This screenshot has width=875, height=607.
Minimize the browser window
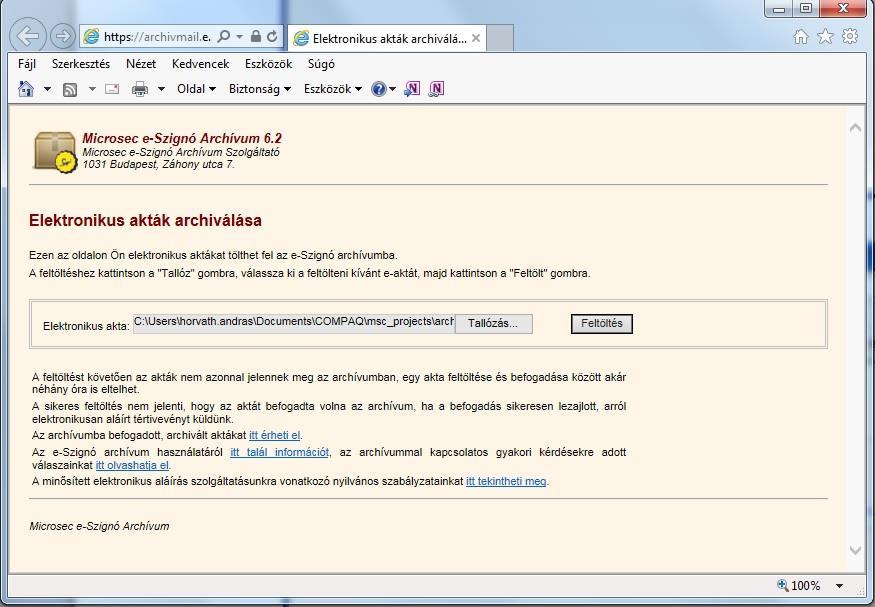point(780,8)
